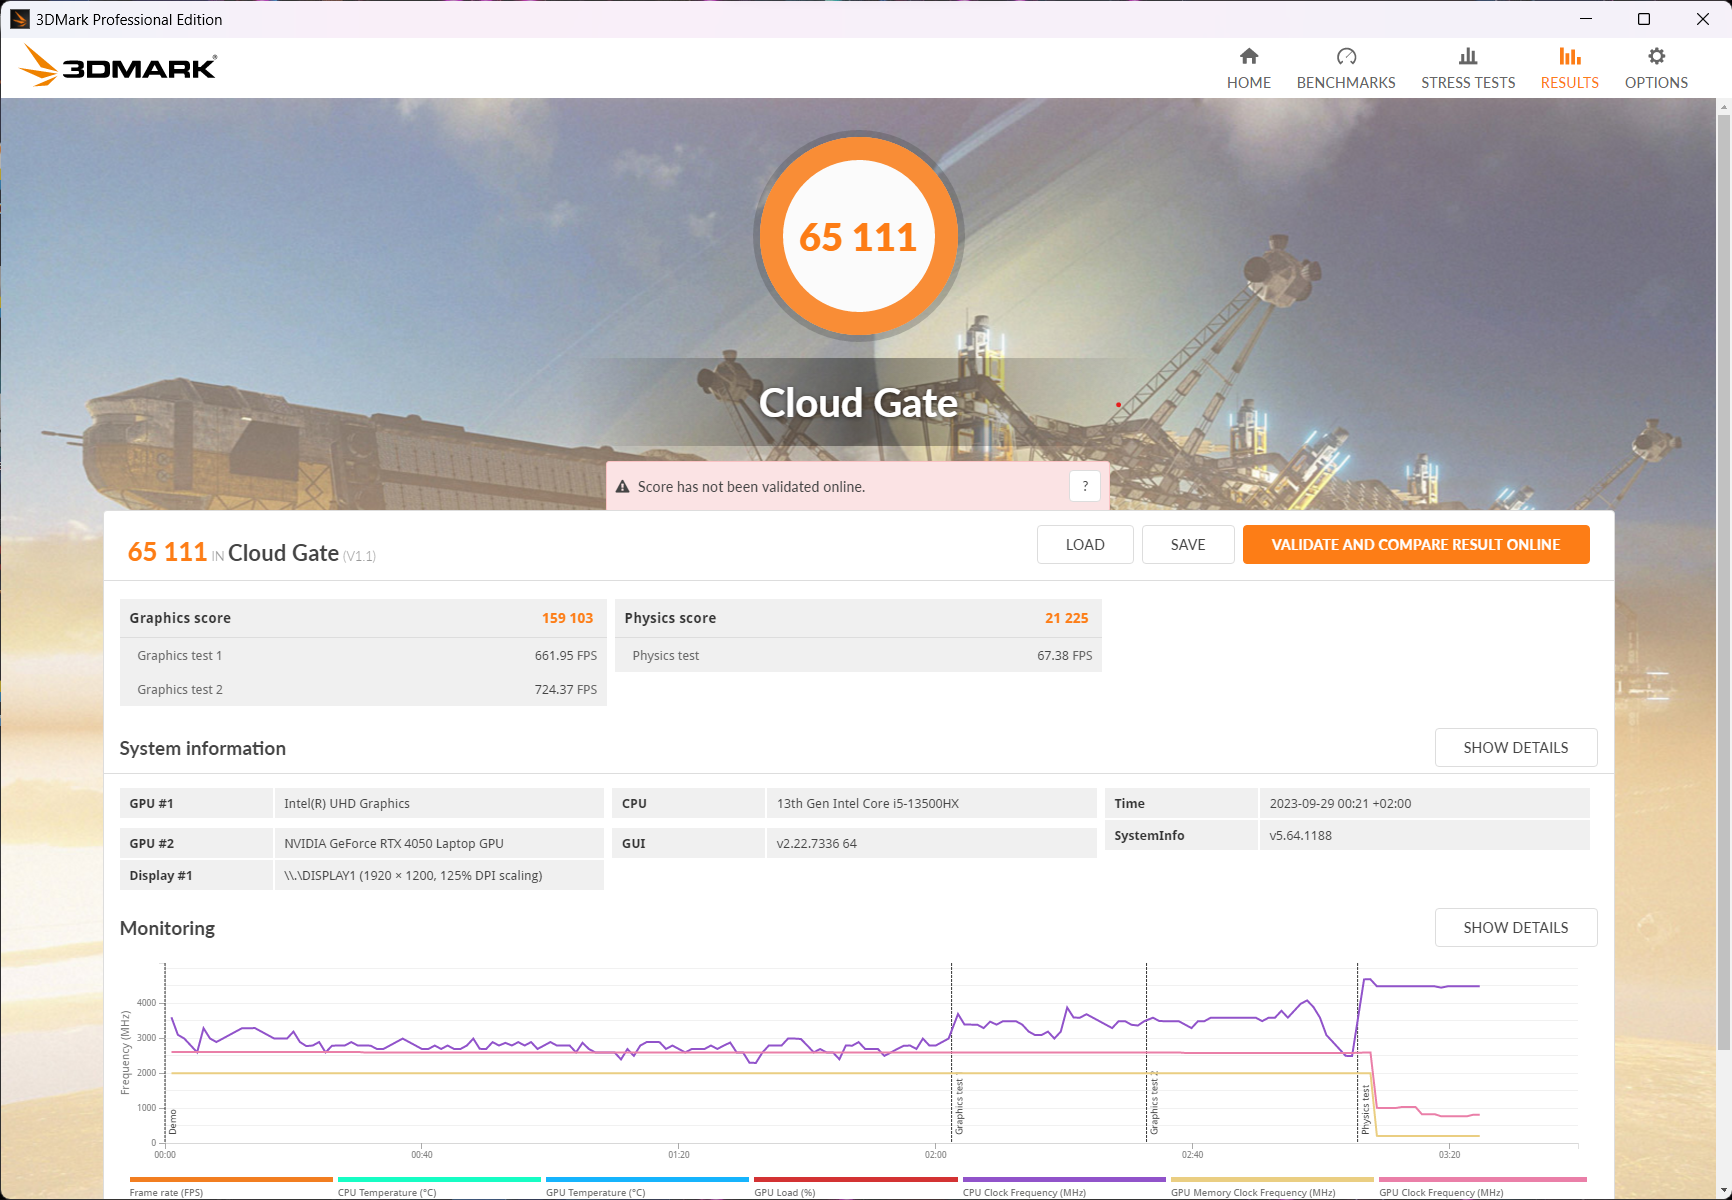This screenshot has width=1732, height=1200.
Task: Open the OPTIONS tab
Action: click(x=1656, y=68)
